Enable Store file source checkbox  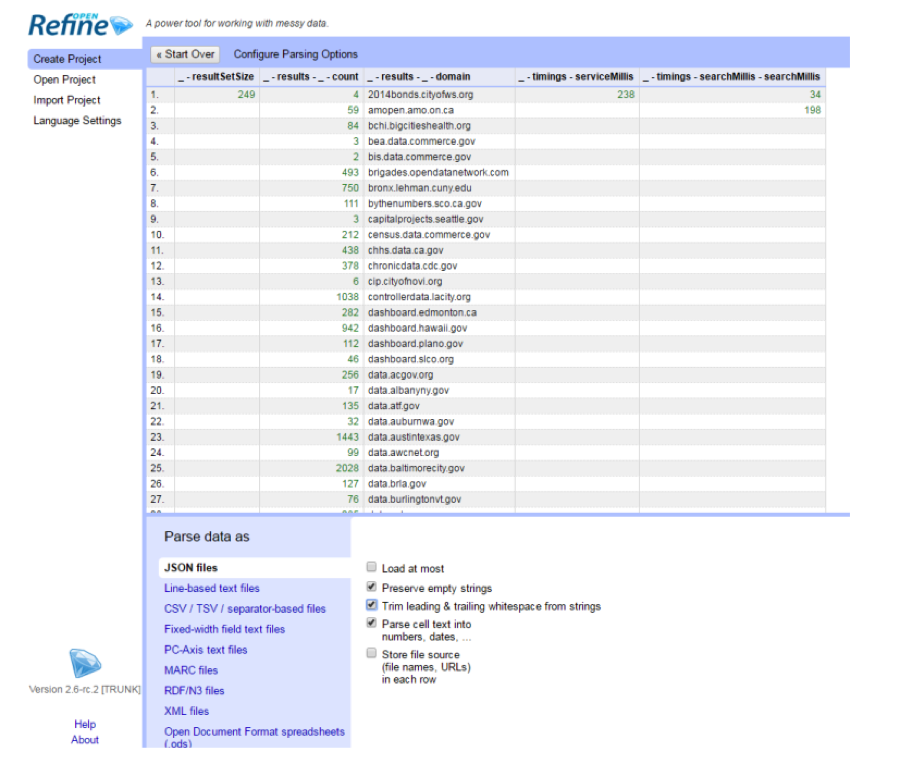371,653
